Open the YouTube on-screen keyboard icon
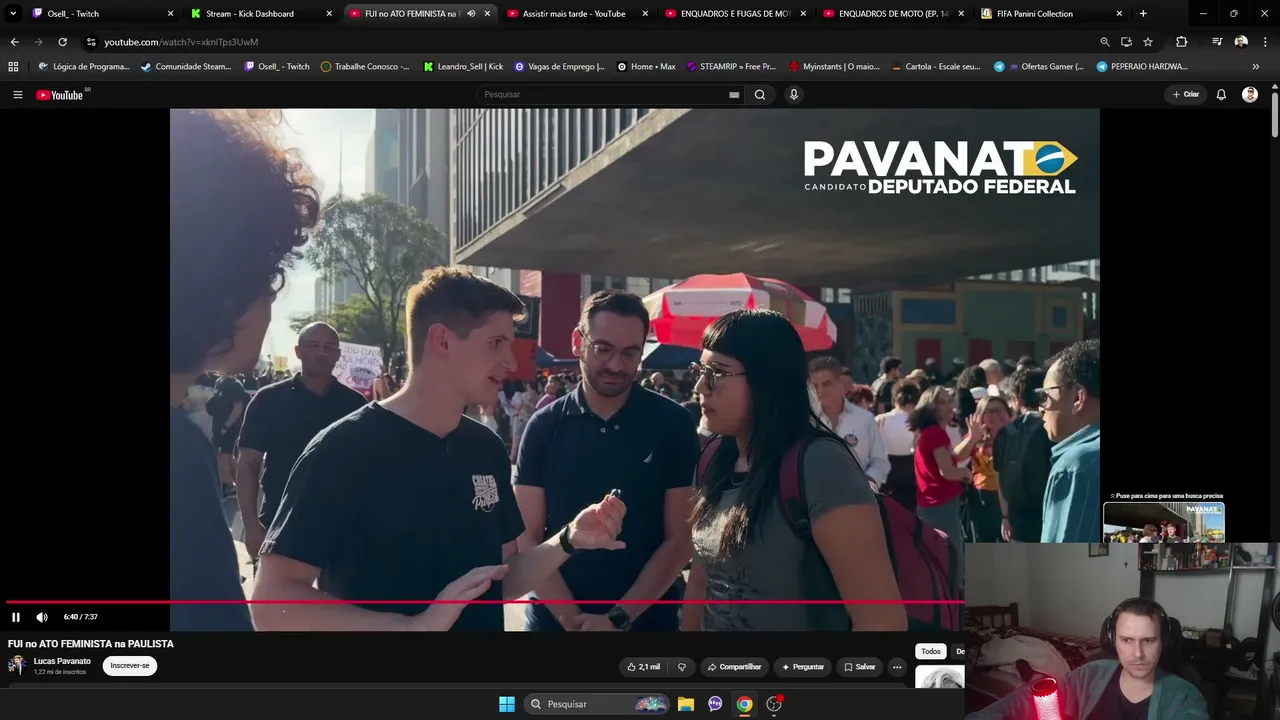 click(x=734, y=95)
